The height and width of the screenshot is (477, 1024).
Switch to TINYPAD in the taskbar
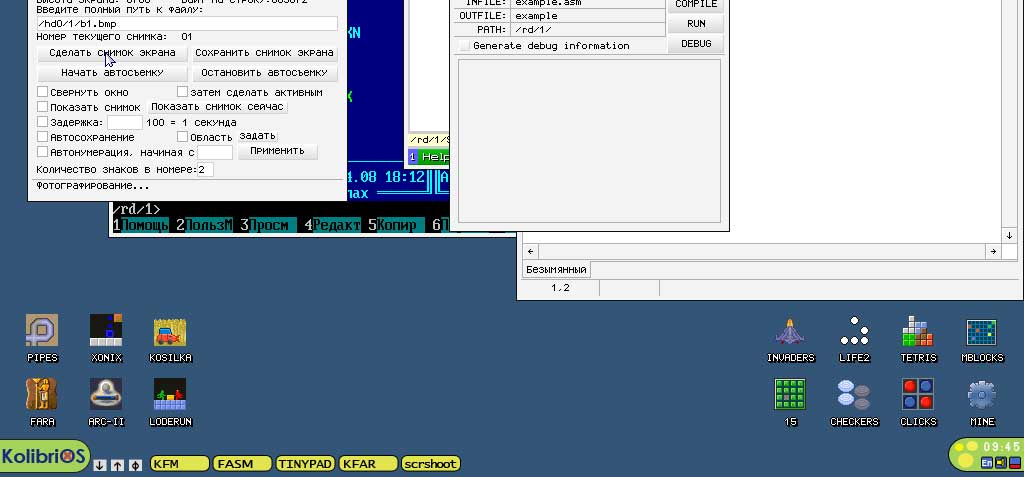tap(304, 463)
